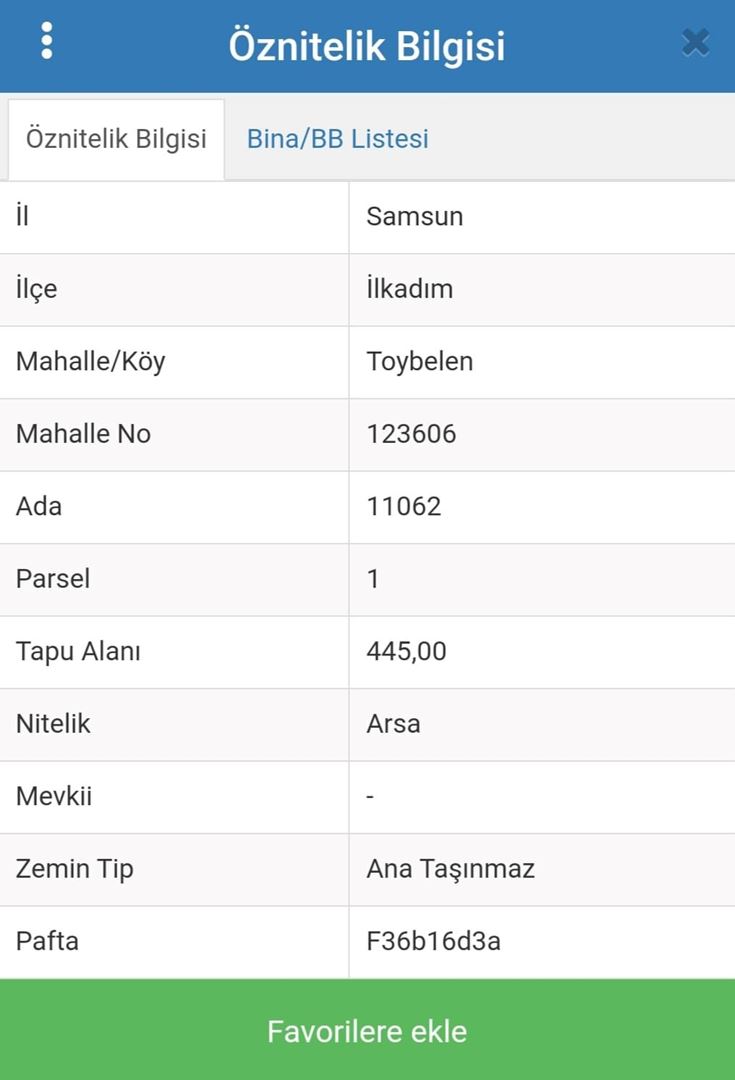The height and width of the screenshot is (1080, 735).
Task: Click the Tapu Alanı row label
Action: tap(78, 652)
